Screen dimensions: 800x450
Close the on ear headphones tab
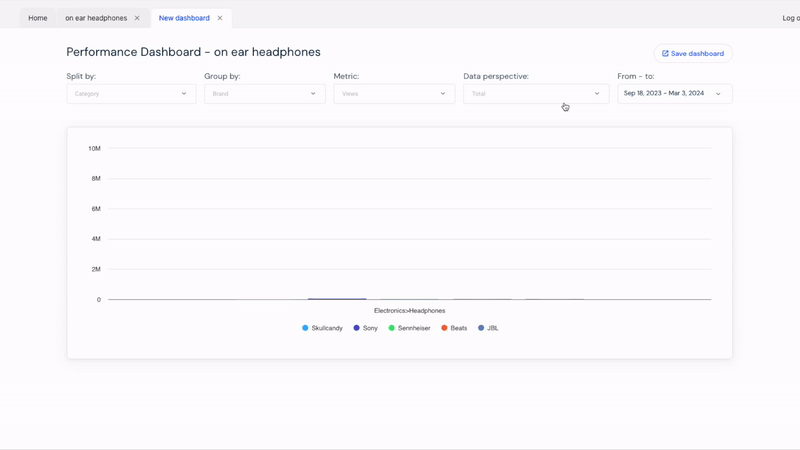click(x=137, y=18)
